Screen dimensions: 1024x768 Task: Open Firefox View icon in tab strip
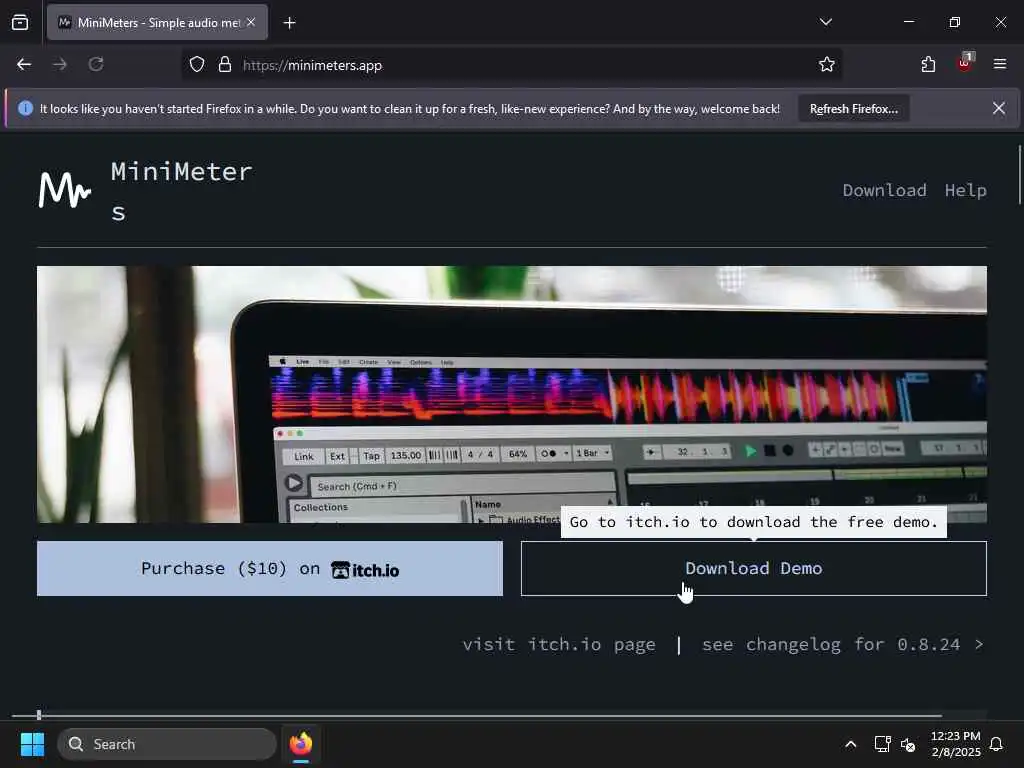[20, 22]
